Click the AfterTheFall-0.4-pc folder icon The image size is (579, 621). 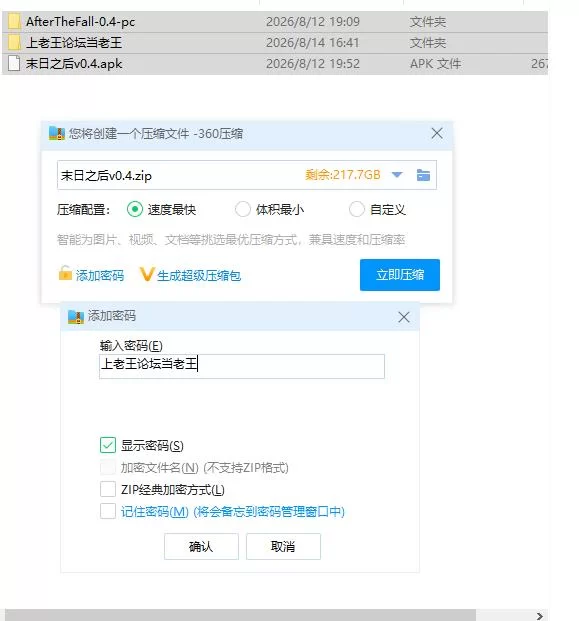14,21
